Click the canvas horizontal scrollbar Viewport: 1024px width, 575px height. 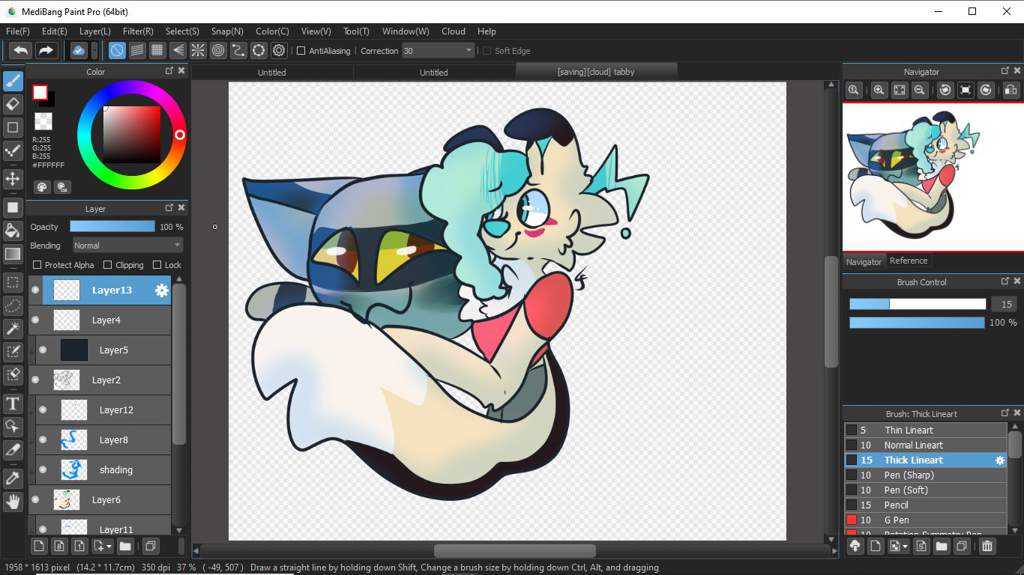pos(515,551)
